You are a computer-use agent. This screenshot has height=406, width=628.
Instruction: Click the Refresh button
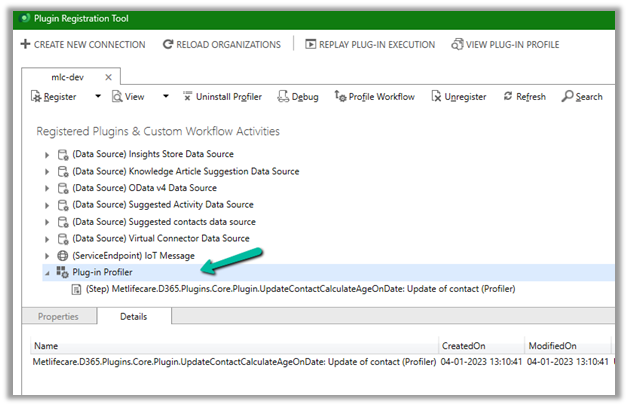point(524,97)
